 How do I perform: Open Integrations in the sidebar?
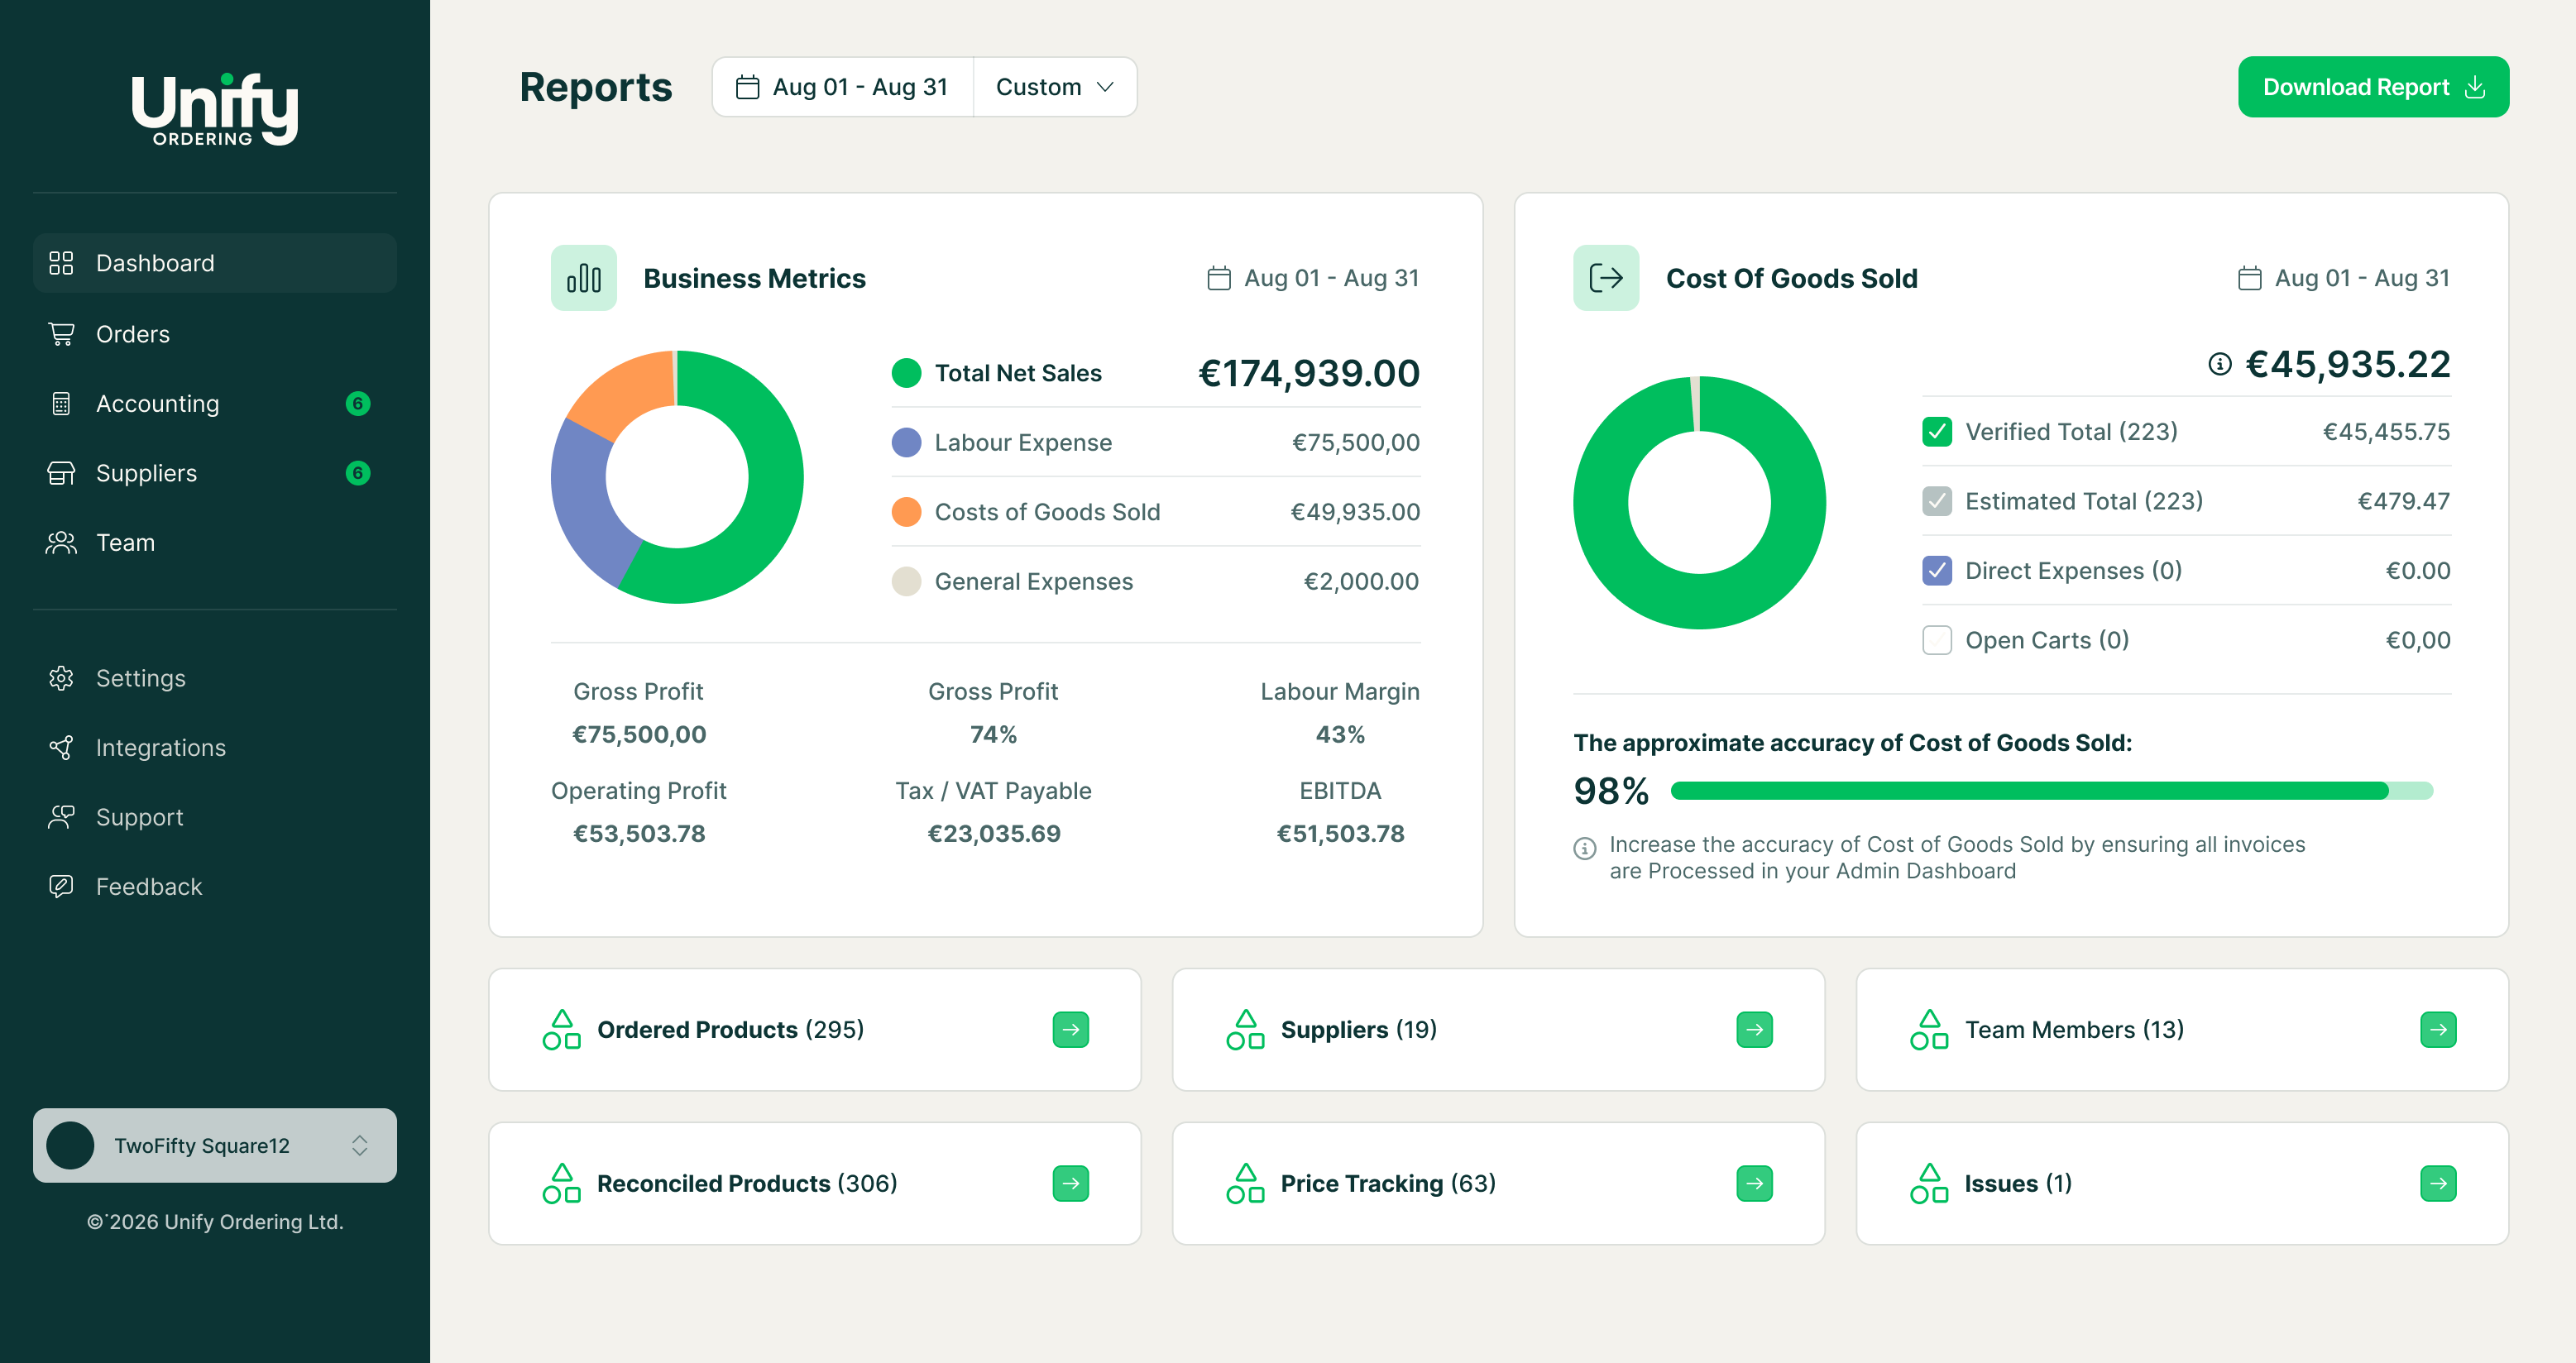(215, 748)
